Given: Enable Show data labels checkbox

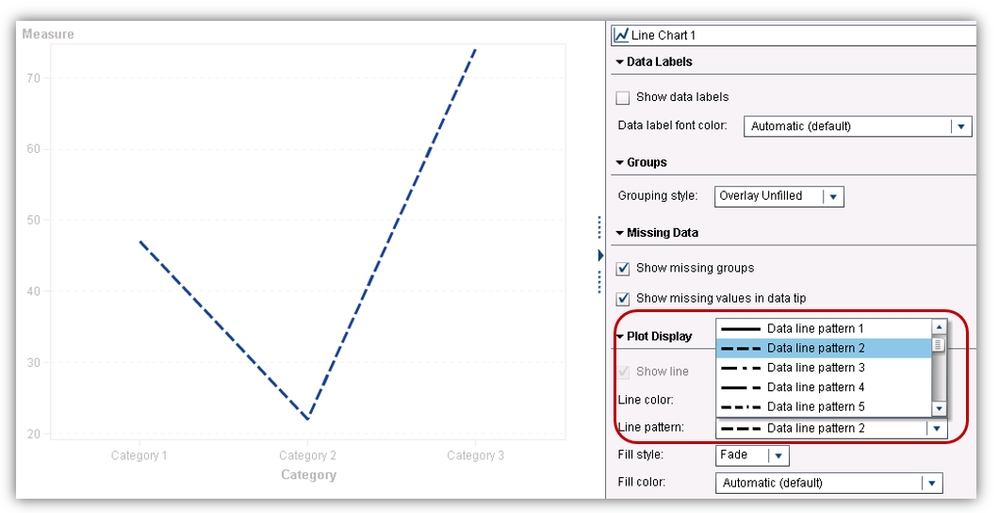Looking at the screenshot, I should click(622, 98).
